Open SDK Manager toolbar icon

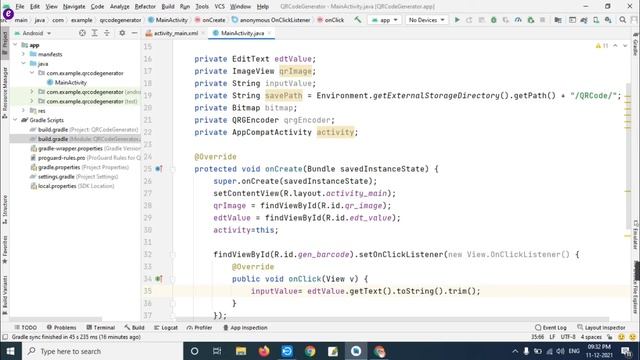point(608,20)
